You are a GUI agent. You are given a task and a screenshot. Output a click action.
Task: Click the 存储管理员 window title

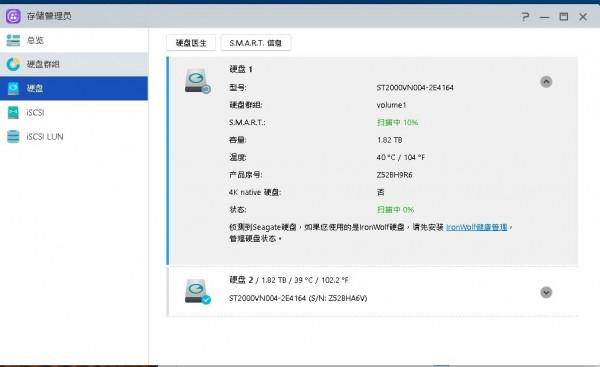coord(49,16)
